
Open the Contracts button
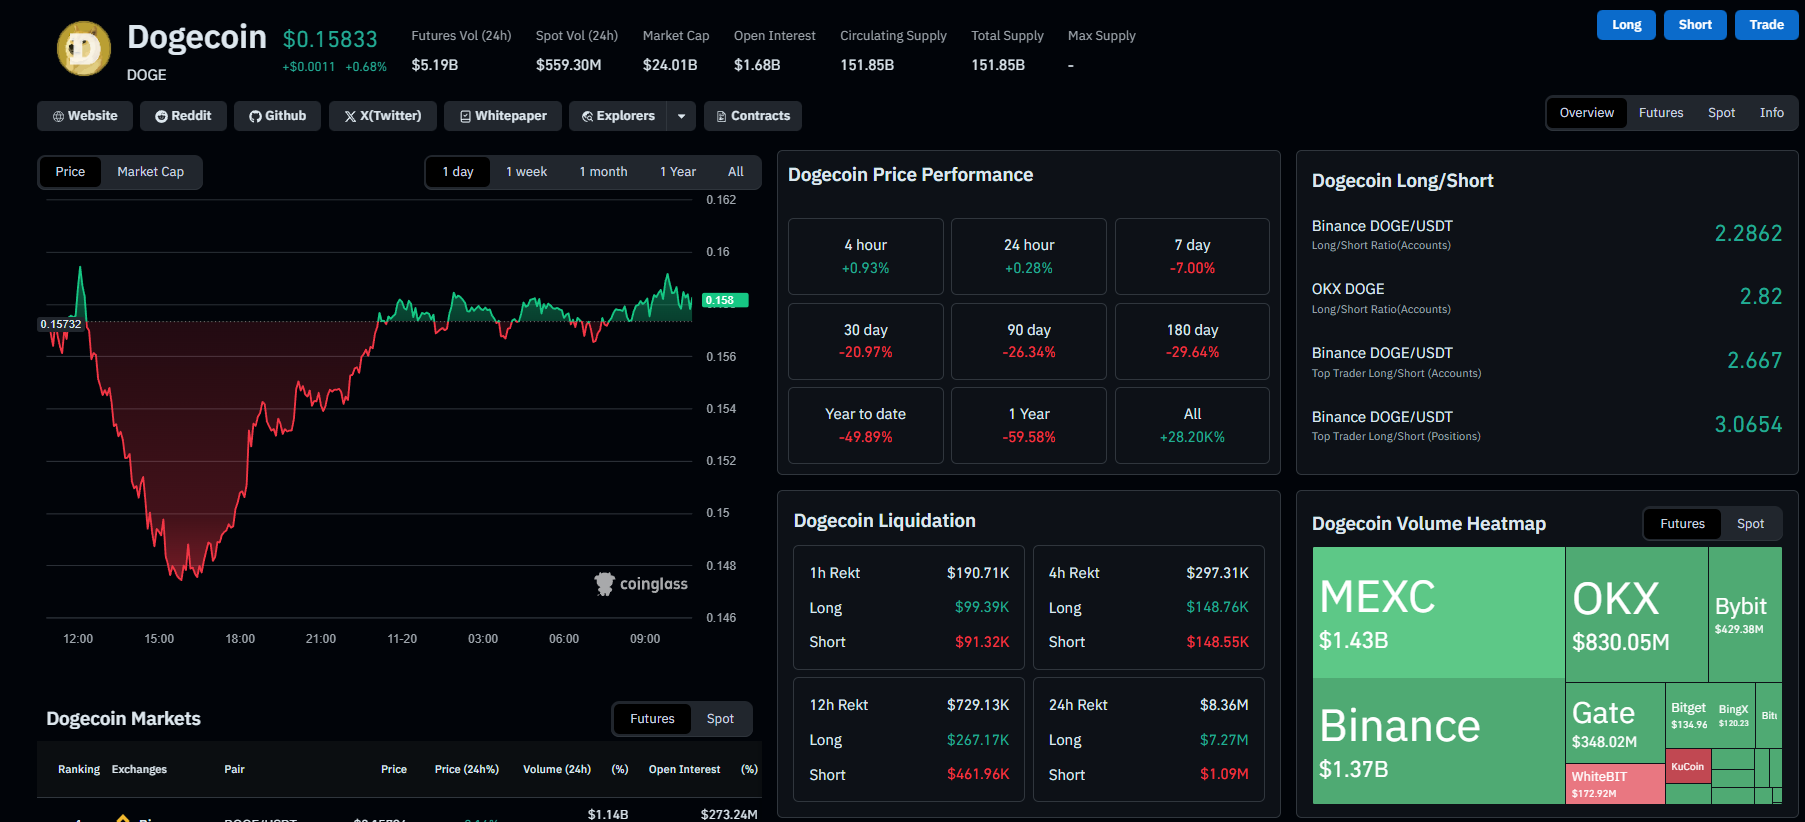(x=753, y=116)
